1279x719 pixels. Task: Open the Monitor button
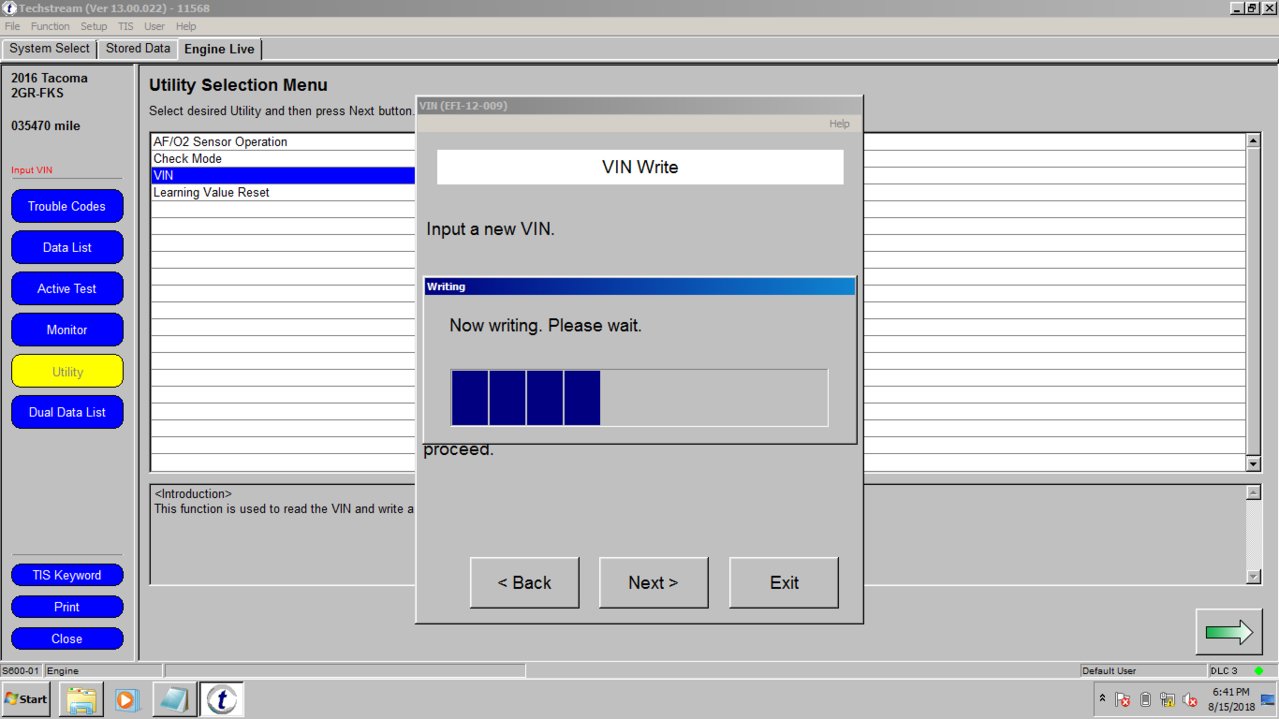pos(67,329)
